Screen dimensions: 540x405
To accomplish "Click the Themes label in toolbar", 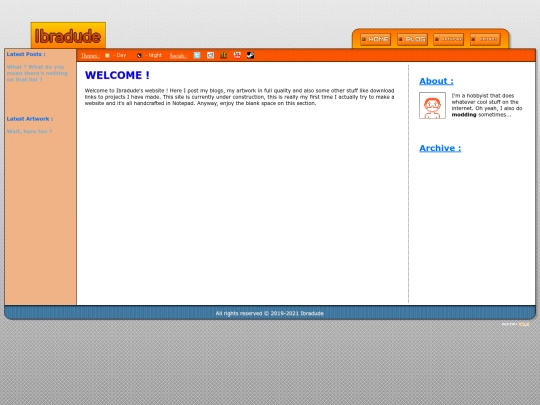I will pos(90,56).
